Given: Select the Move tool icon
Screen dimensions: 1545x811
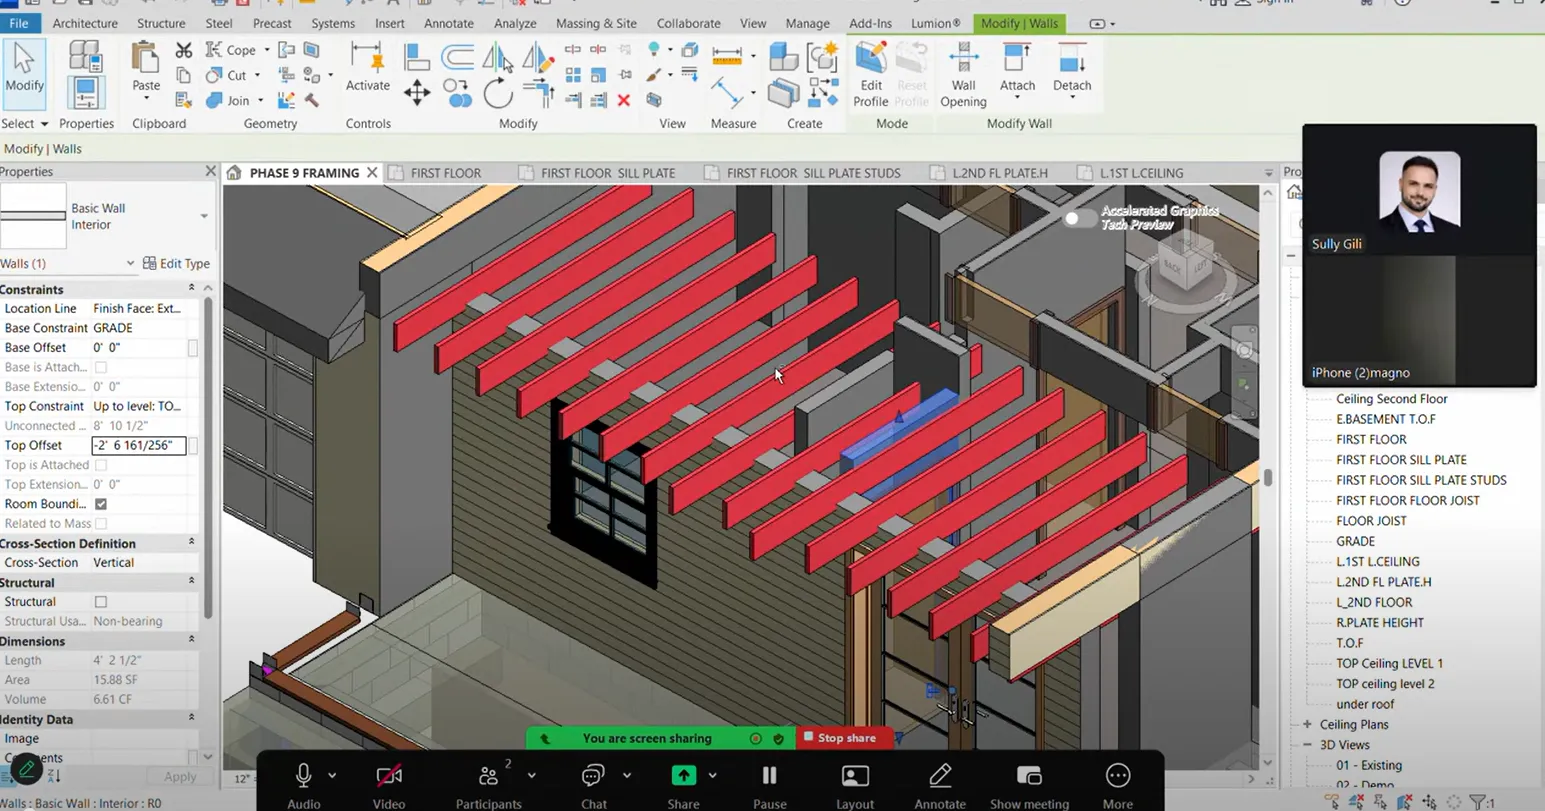Looking at the screenshot, I should [x=417, y=94].
